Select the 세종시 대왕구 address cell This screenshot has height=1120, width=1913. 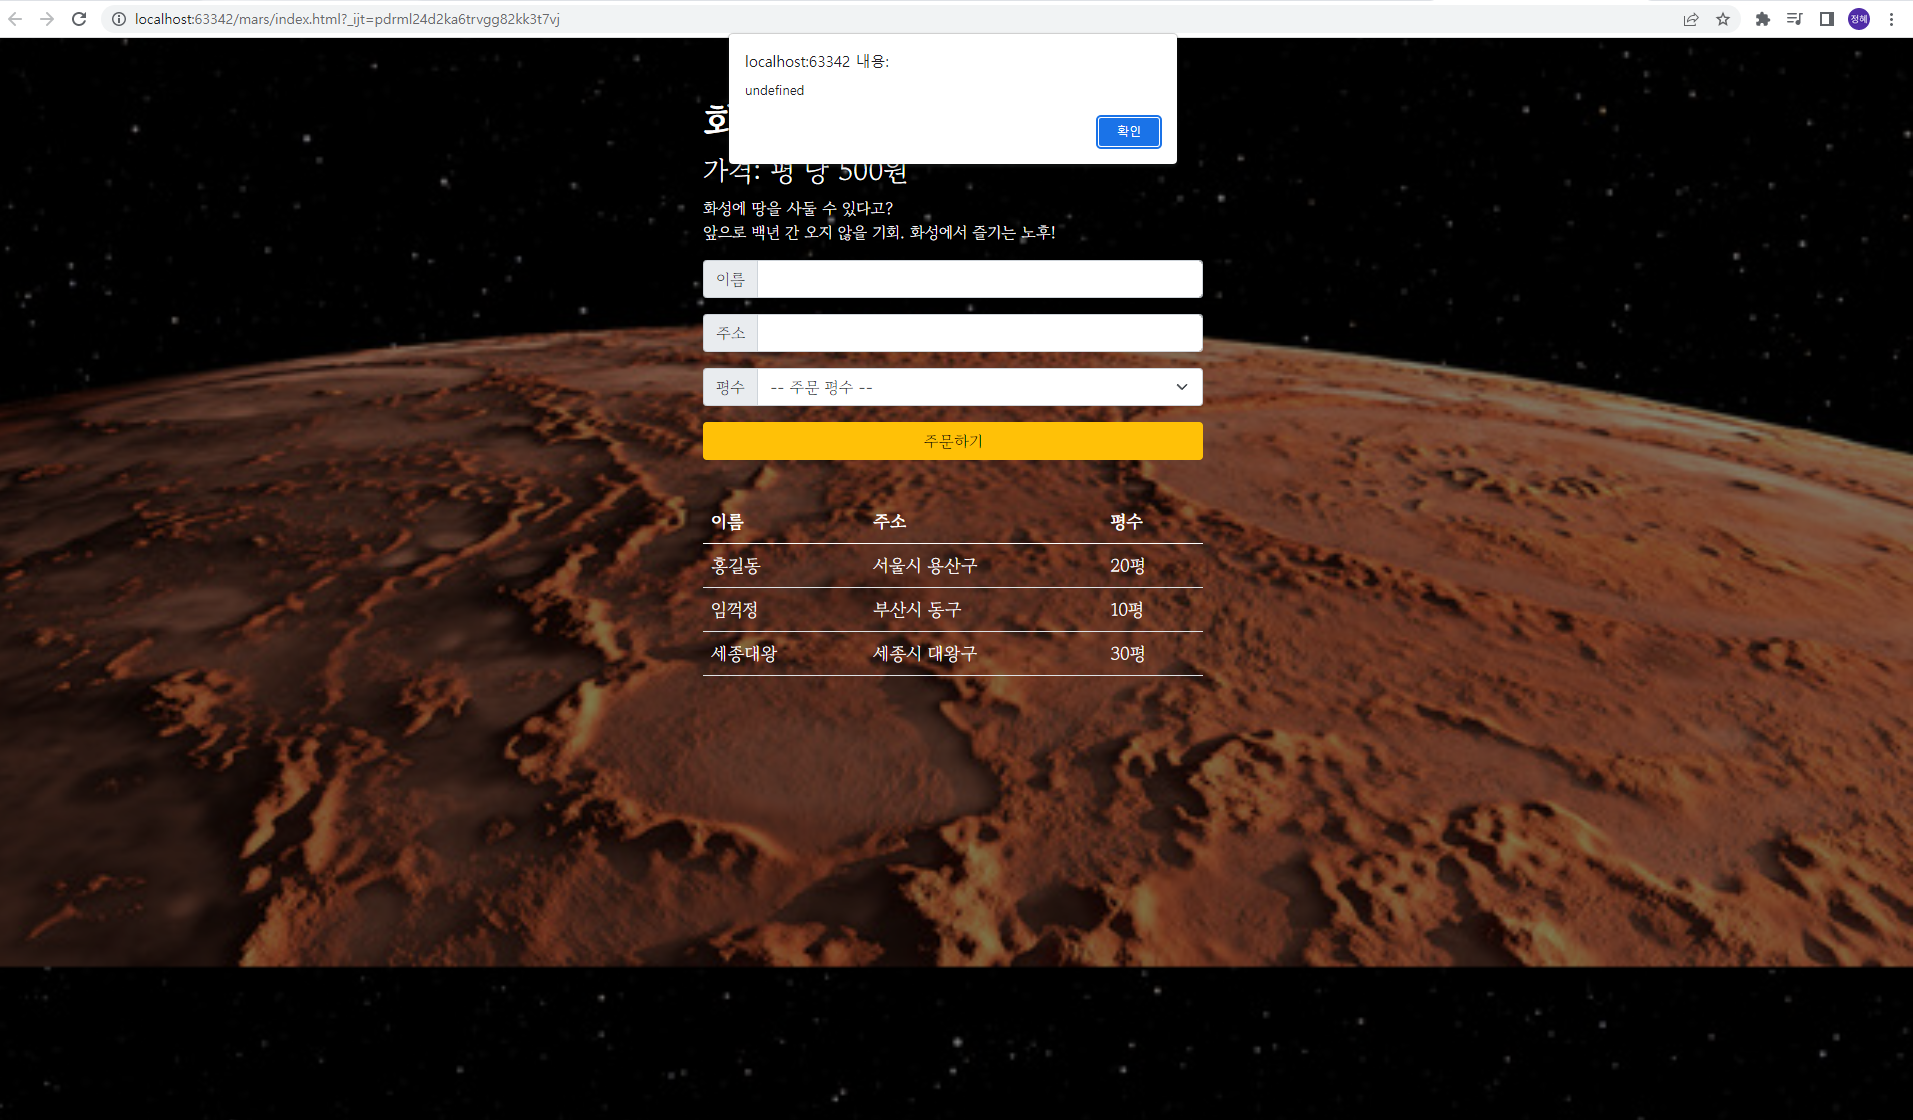coord(925,653)
